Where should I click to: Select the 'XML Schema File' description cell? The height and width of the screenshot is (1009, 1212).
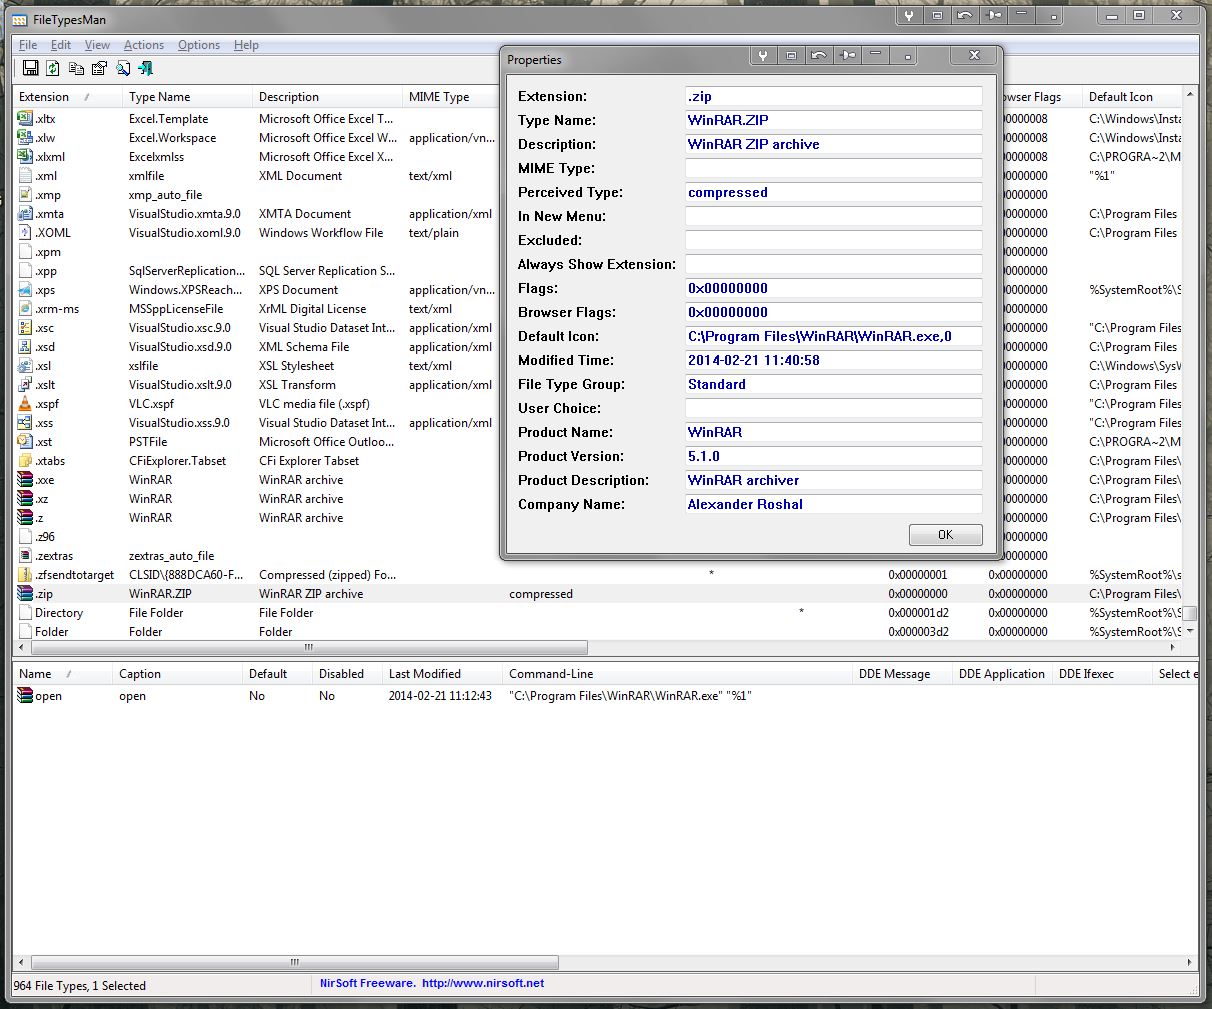[x=304, y=346]
